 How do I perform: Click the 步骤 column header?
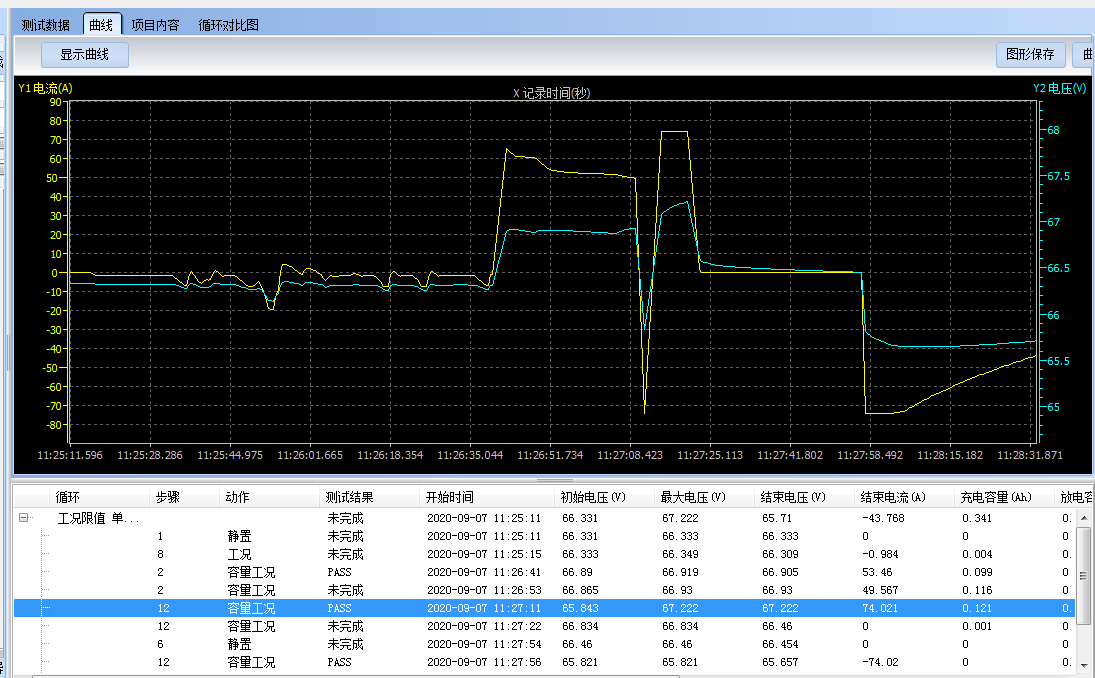click(167, 497)
